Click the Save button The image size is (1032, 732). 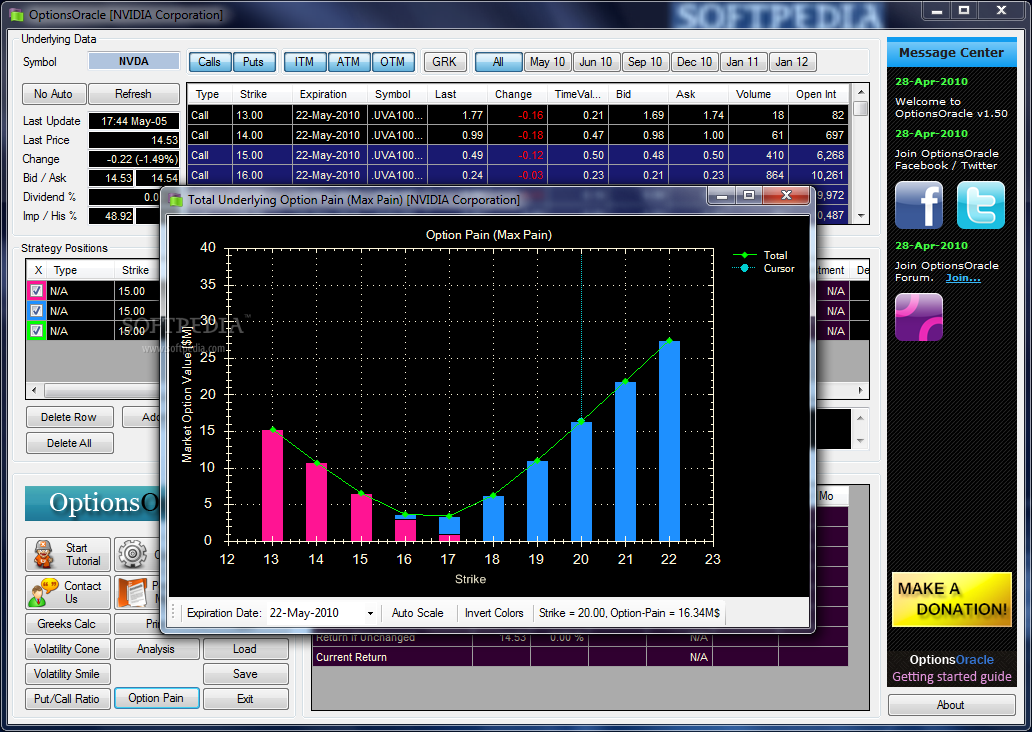(x=245, y=674)
